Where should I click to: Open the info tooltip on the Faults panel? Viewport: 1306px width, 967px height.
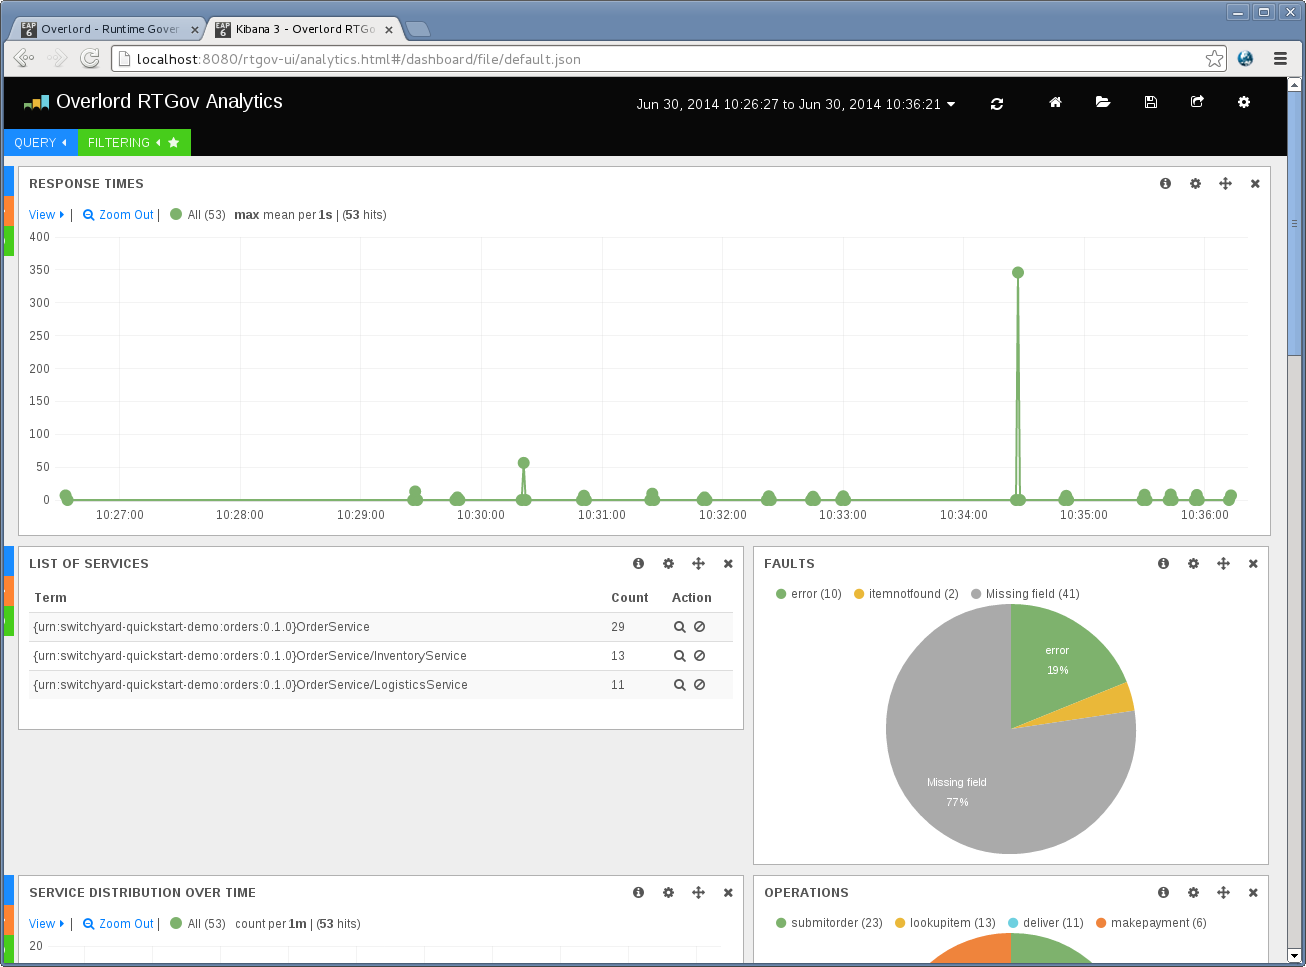coord(1163,563)
